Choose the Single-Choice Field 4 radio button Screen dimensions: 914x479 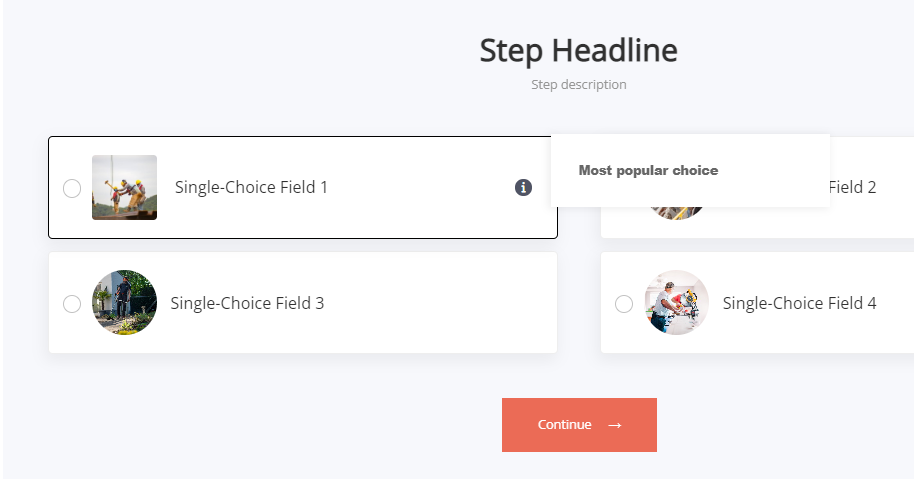point(624,304)
